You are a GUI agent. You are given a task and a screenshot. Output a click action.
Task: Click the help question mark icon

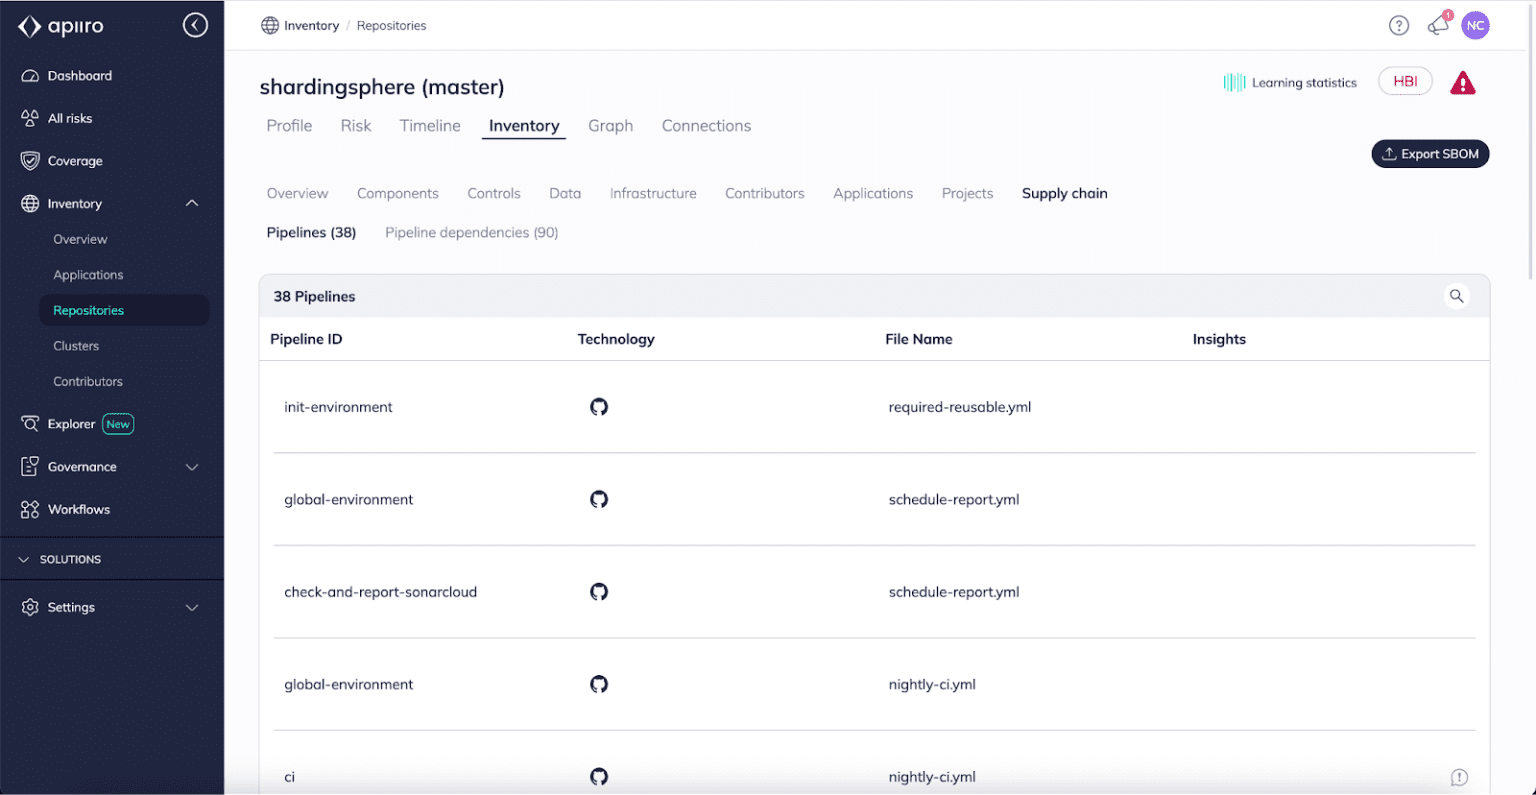[1399, 25]
